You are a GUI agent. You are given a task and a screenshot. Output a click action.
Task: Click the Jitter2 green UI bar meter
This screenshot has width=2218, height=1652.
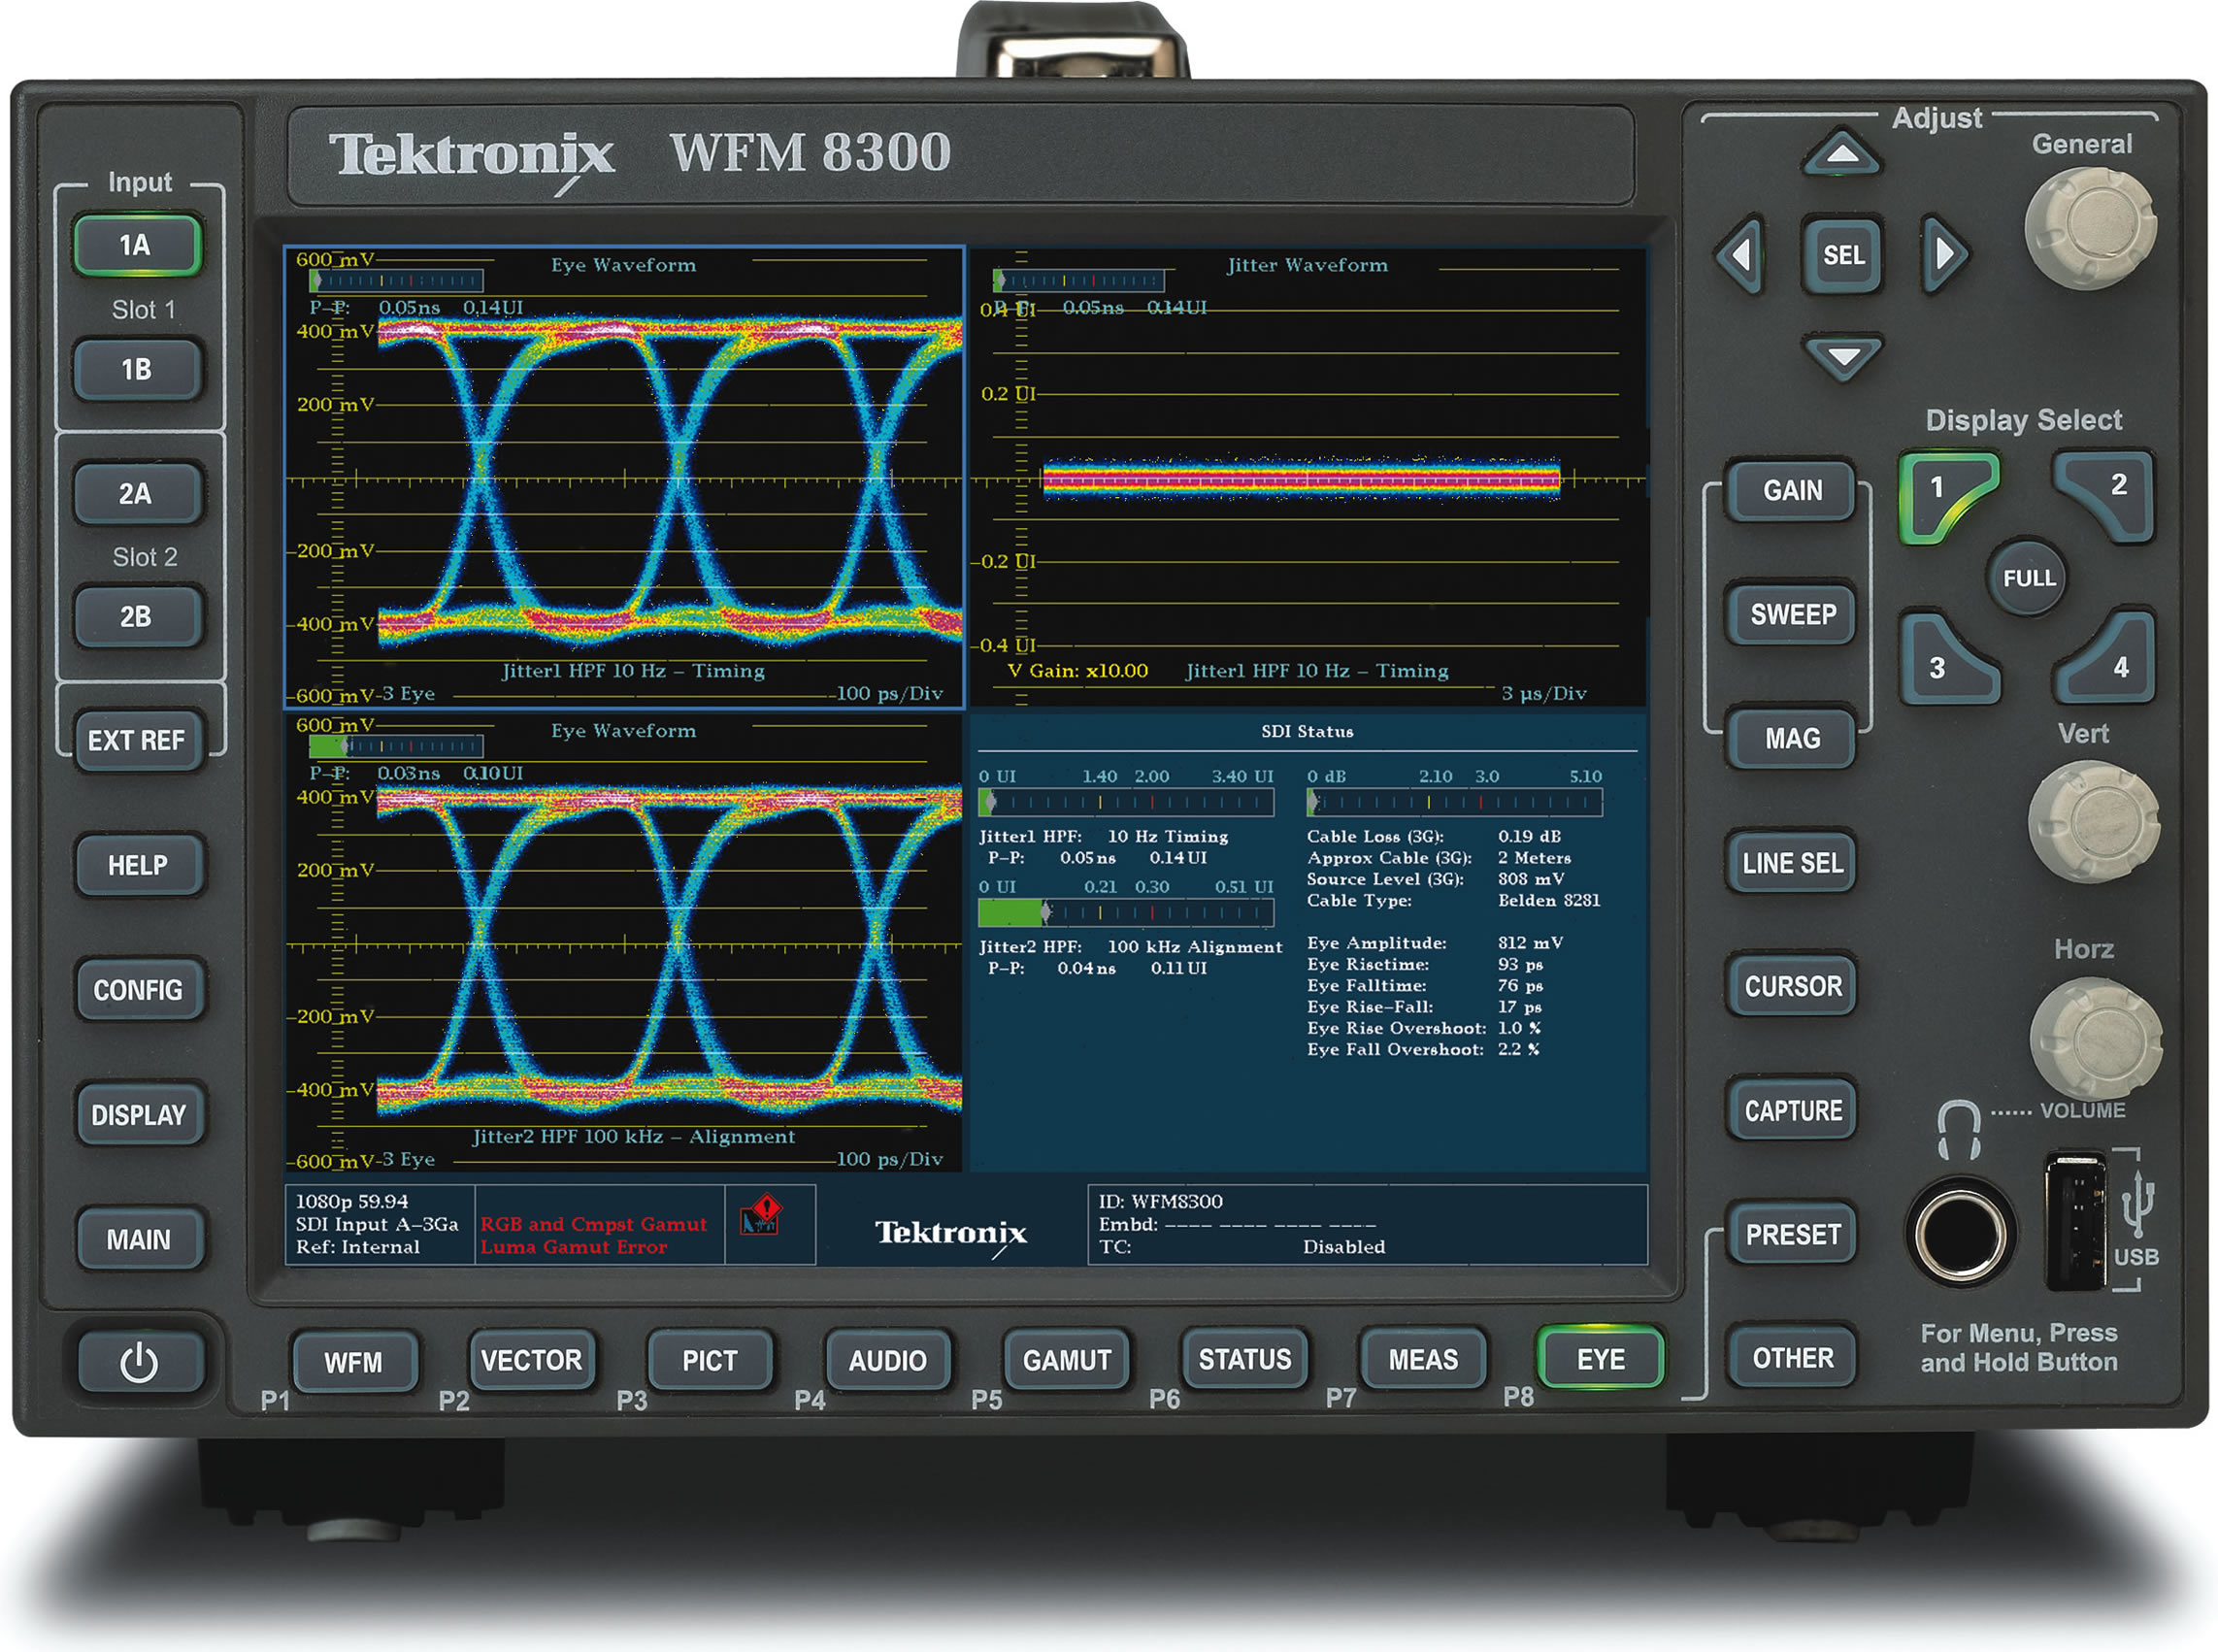[x=1125, y=912]
